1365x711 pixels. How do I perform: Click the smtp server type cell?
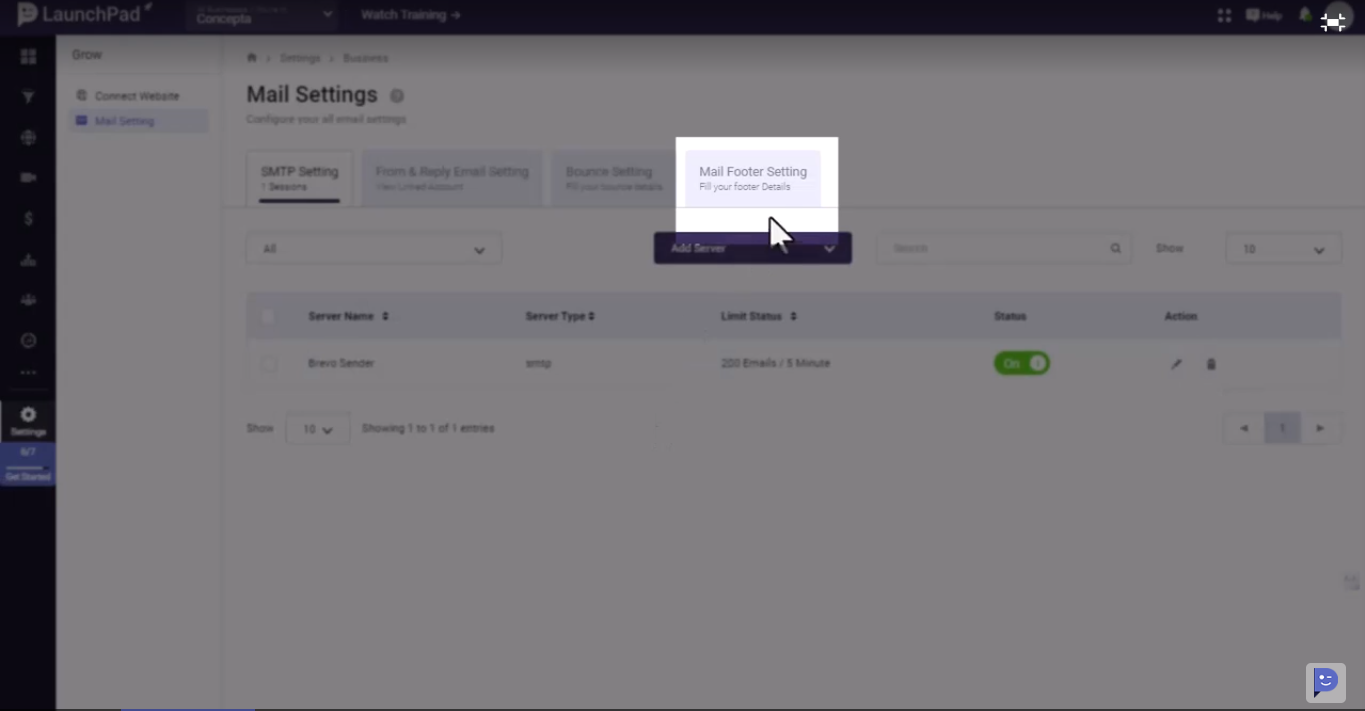(x=538, y=363)
